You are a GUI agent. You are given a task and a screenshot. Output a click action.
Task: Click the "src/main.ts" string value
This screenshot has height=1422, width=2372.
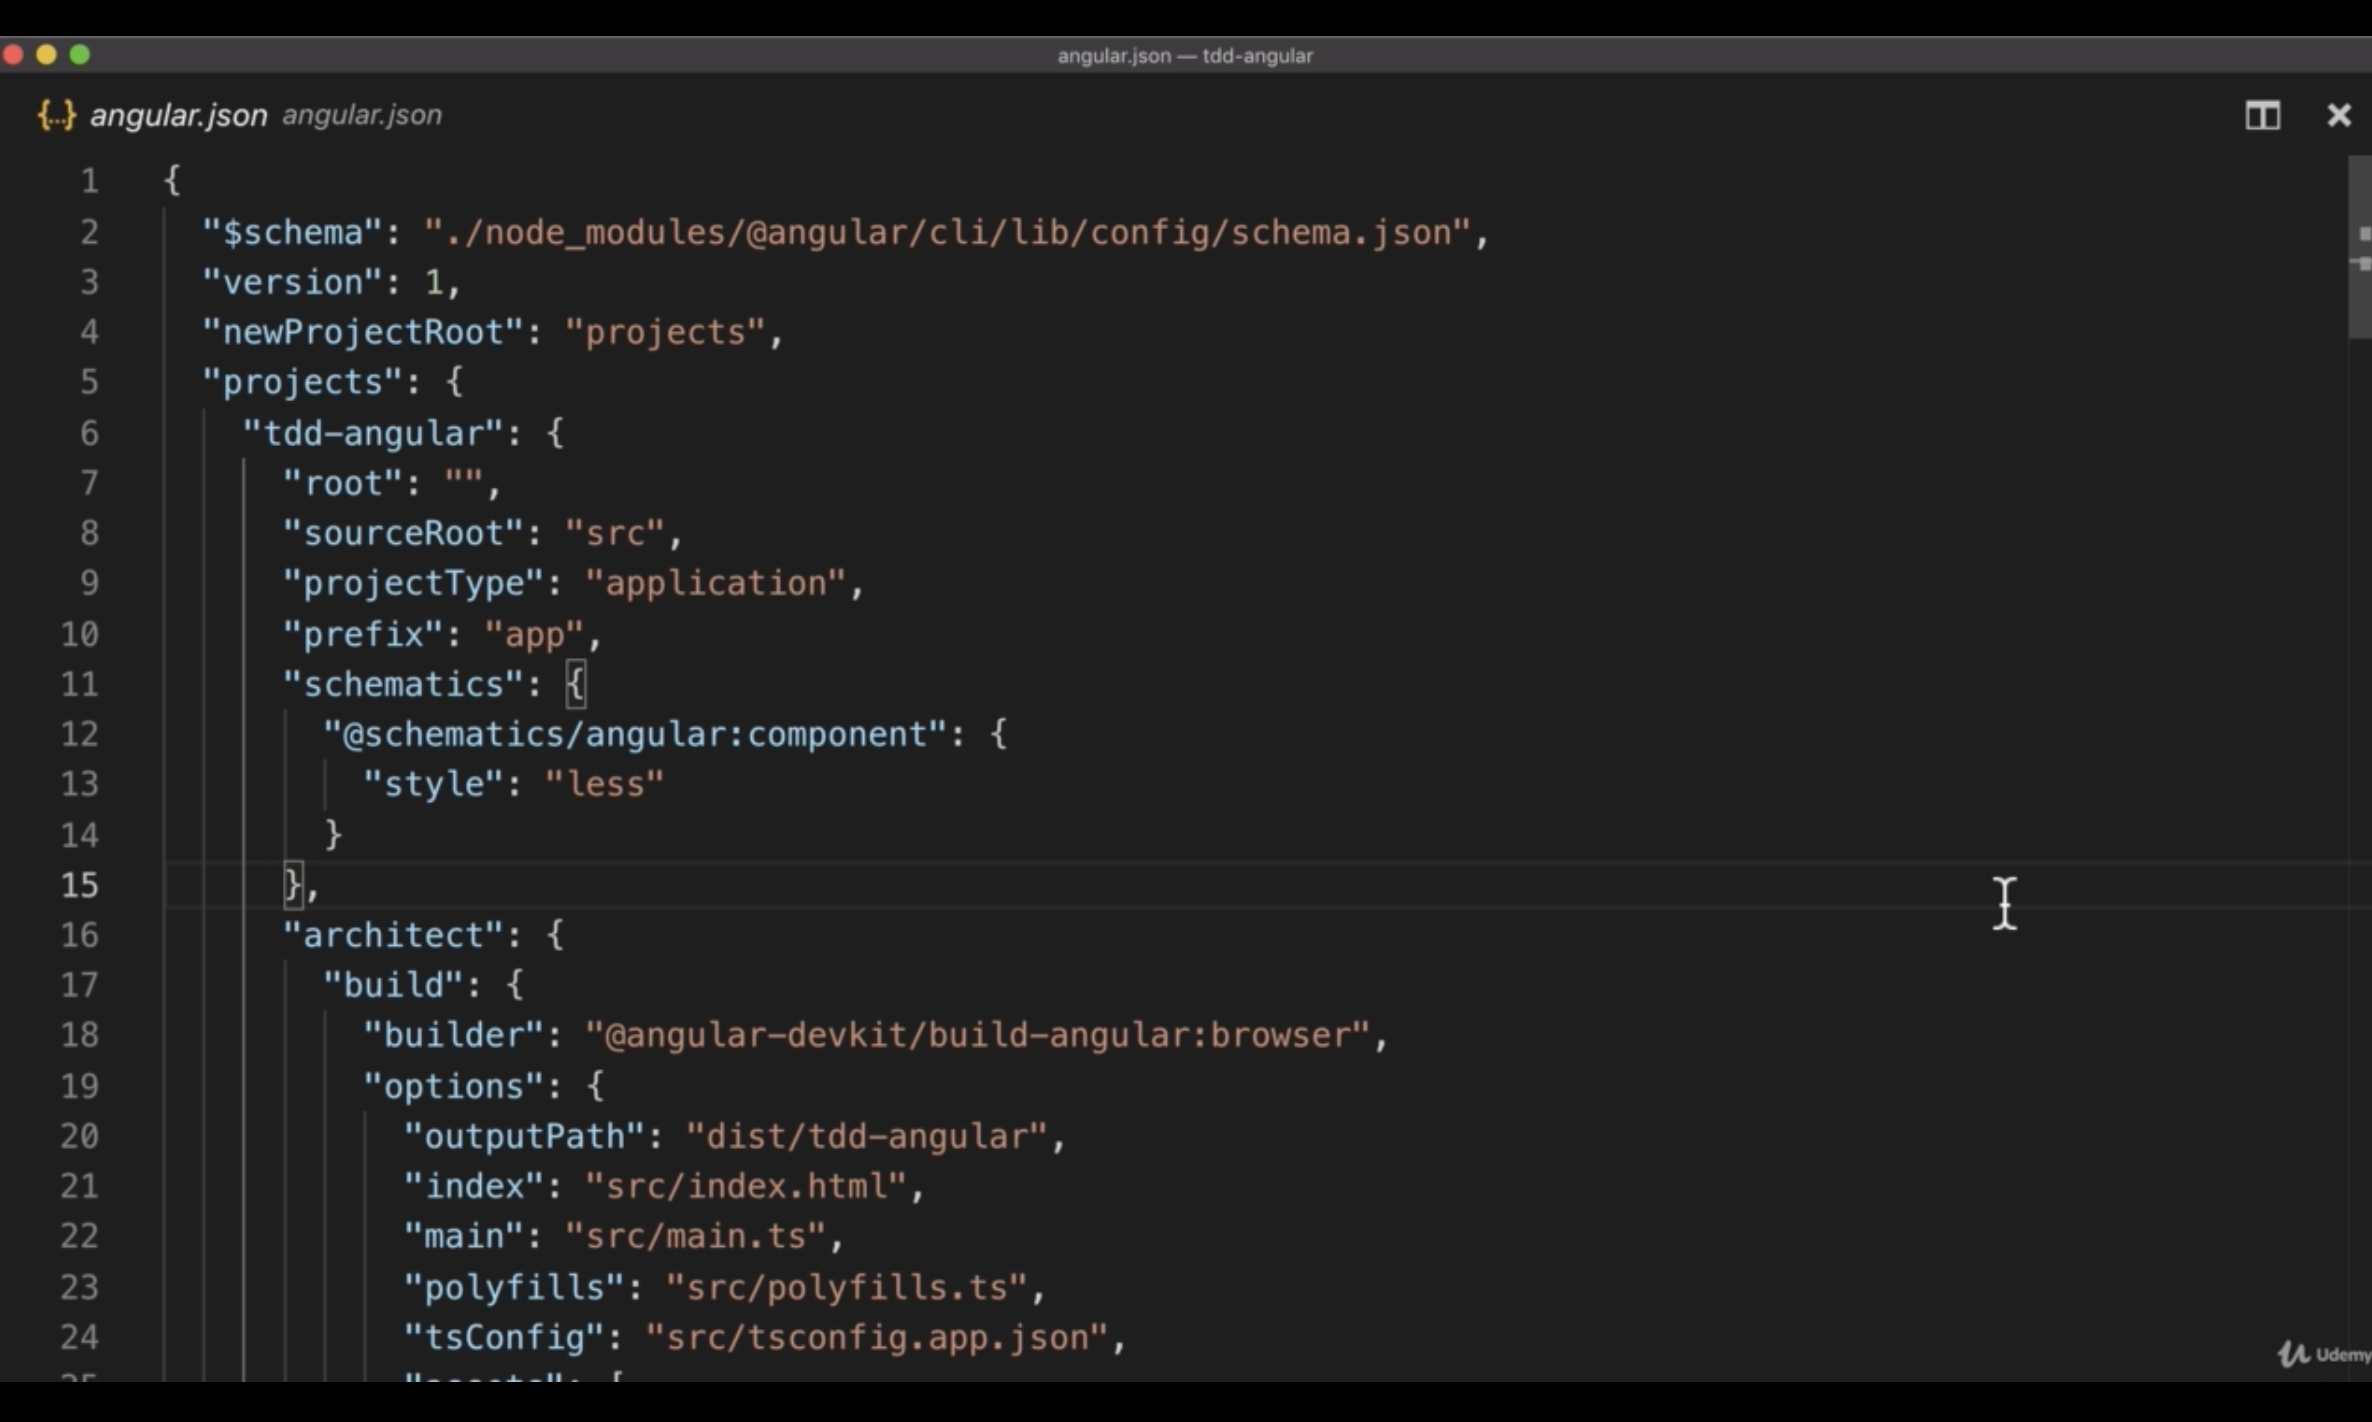coord(695,1236)
